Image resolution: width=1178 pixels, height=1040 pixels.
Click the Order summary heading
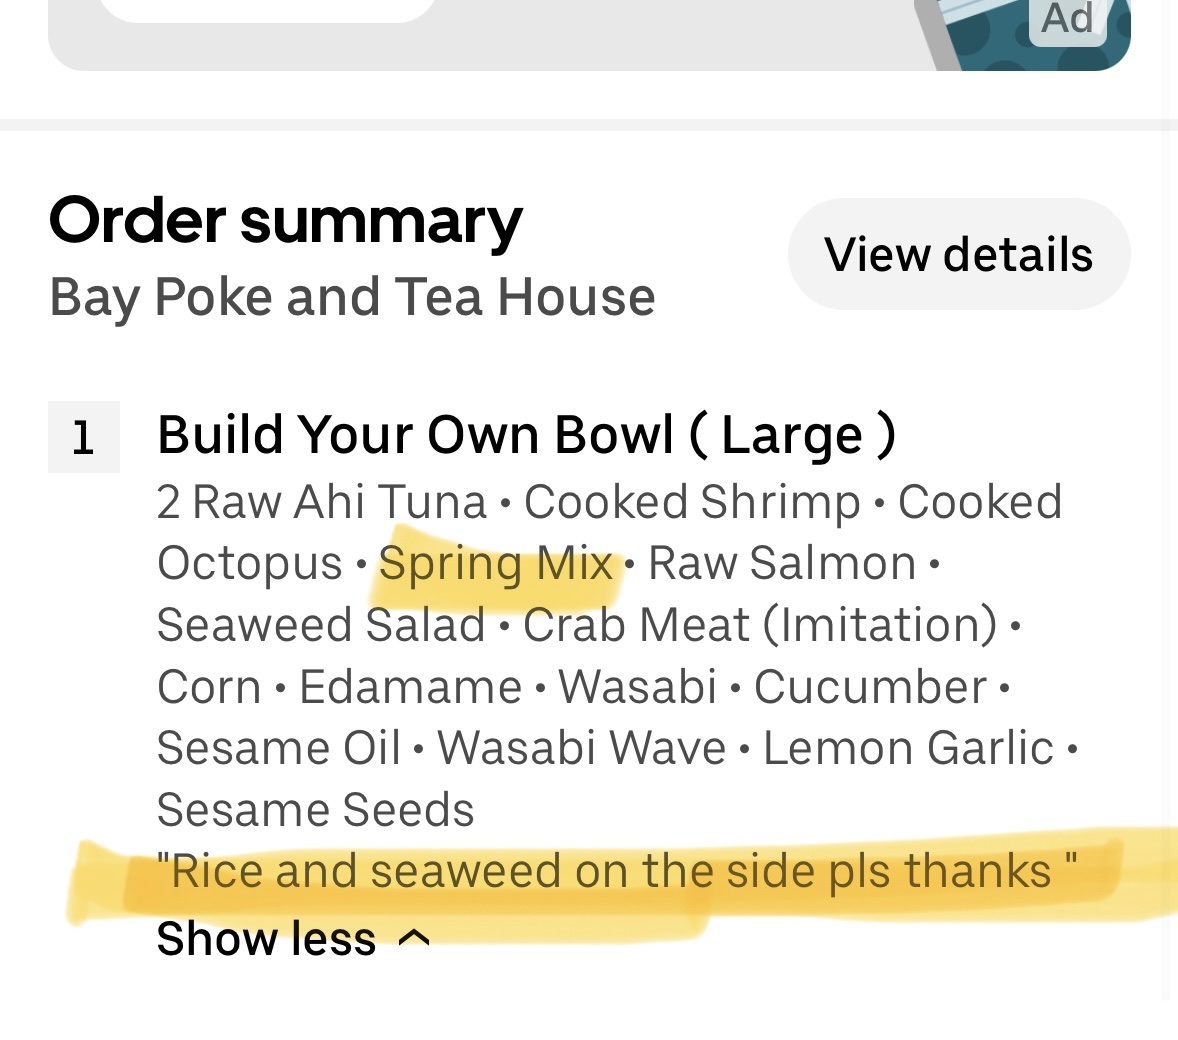[x=286, y=220]
